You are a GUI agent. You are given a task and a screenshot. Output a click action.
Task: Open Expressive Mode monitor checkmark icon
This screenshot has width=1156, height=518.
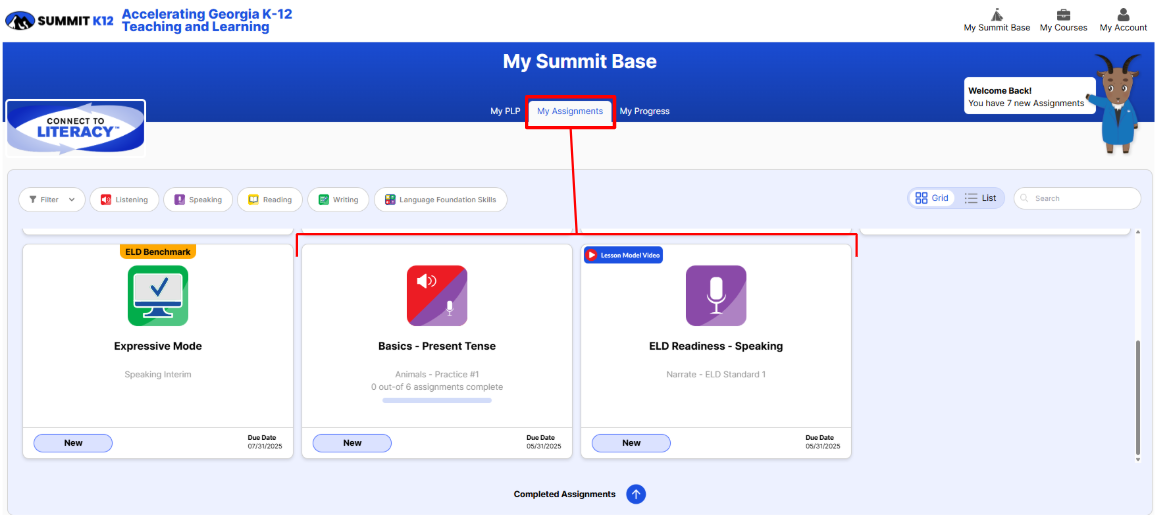pyautogui.click(x=158, y=295)
